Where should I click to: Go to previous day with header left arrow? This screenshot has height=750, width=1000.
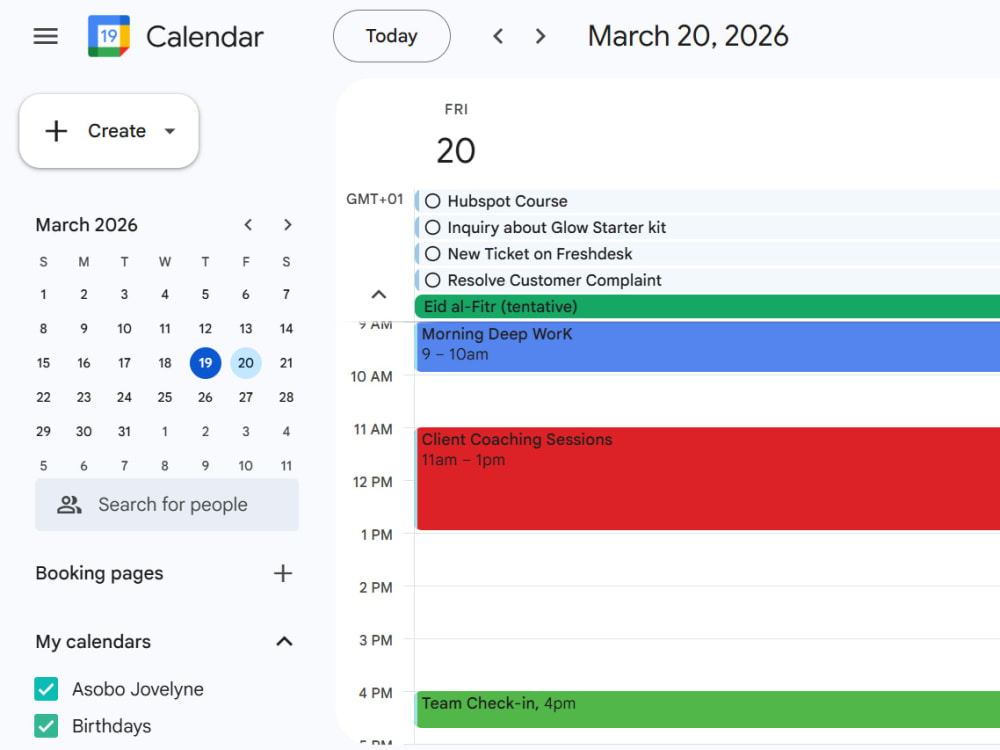[x=499, y=36]
